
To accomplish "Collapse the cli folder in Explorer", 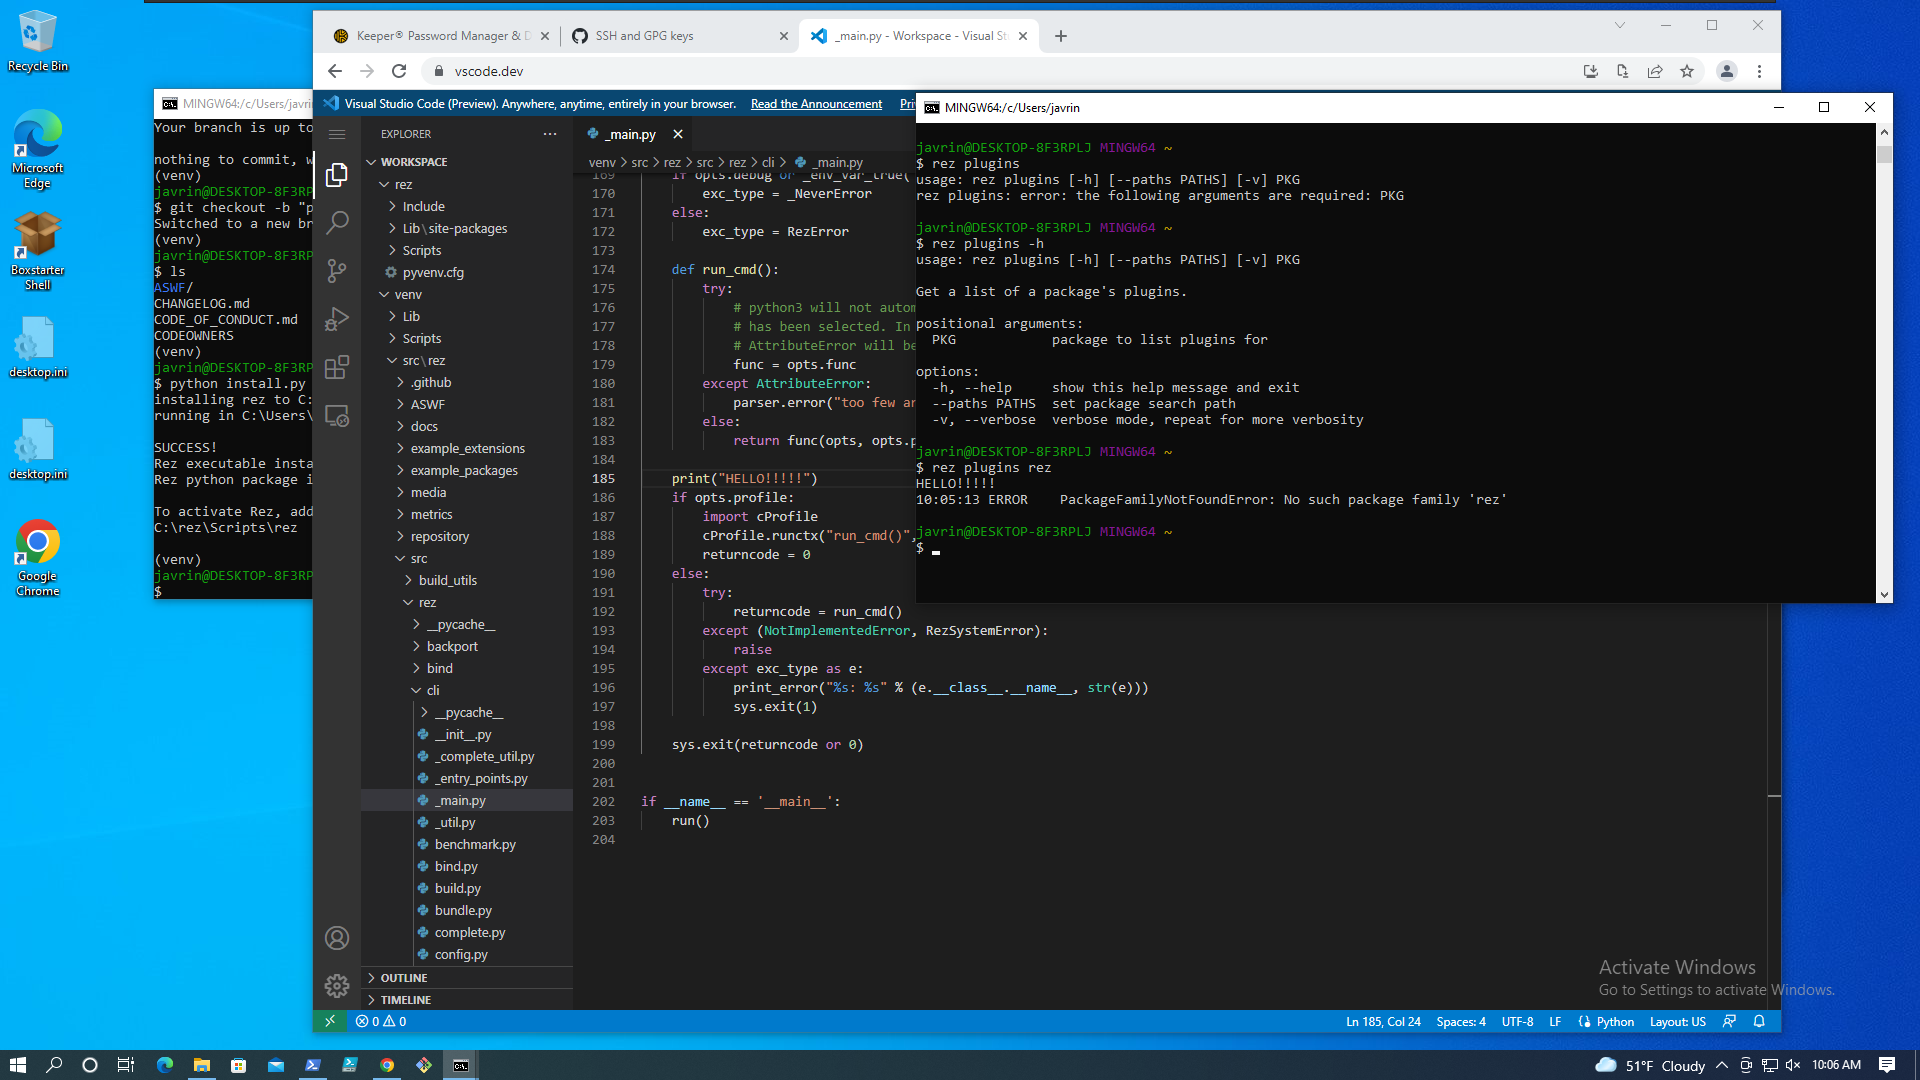I will [432, 691].
